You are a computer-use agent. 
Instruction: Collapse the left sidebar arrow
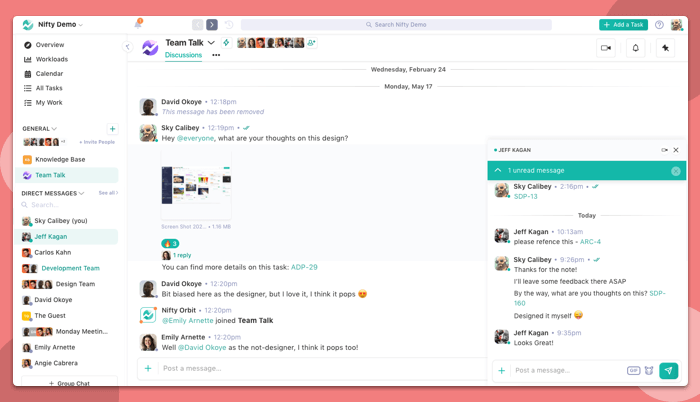(128, 46)
